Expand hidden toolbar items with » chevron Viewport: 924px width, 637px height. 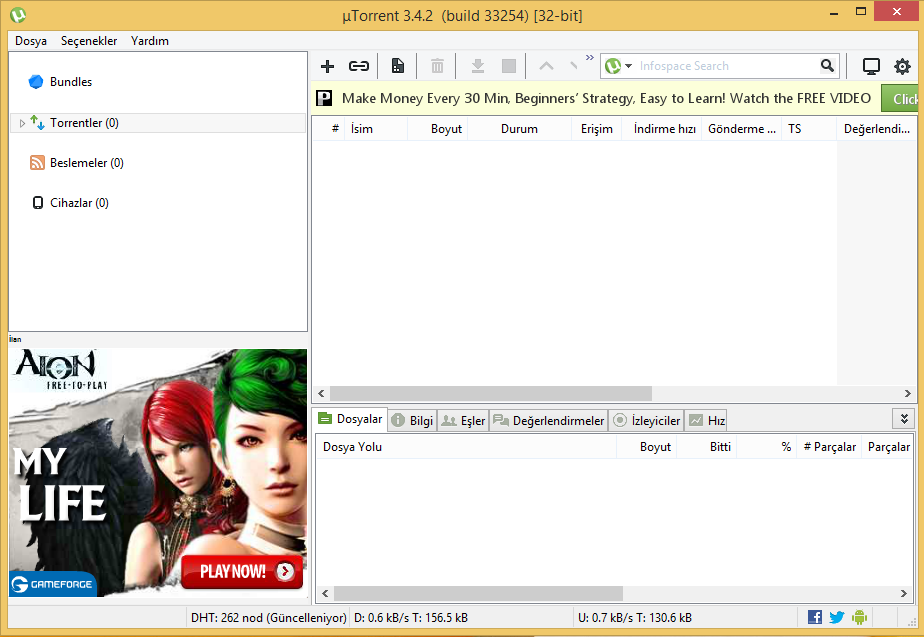click(590, 58)
